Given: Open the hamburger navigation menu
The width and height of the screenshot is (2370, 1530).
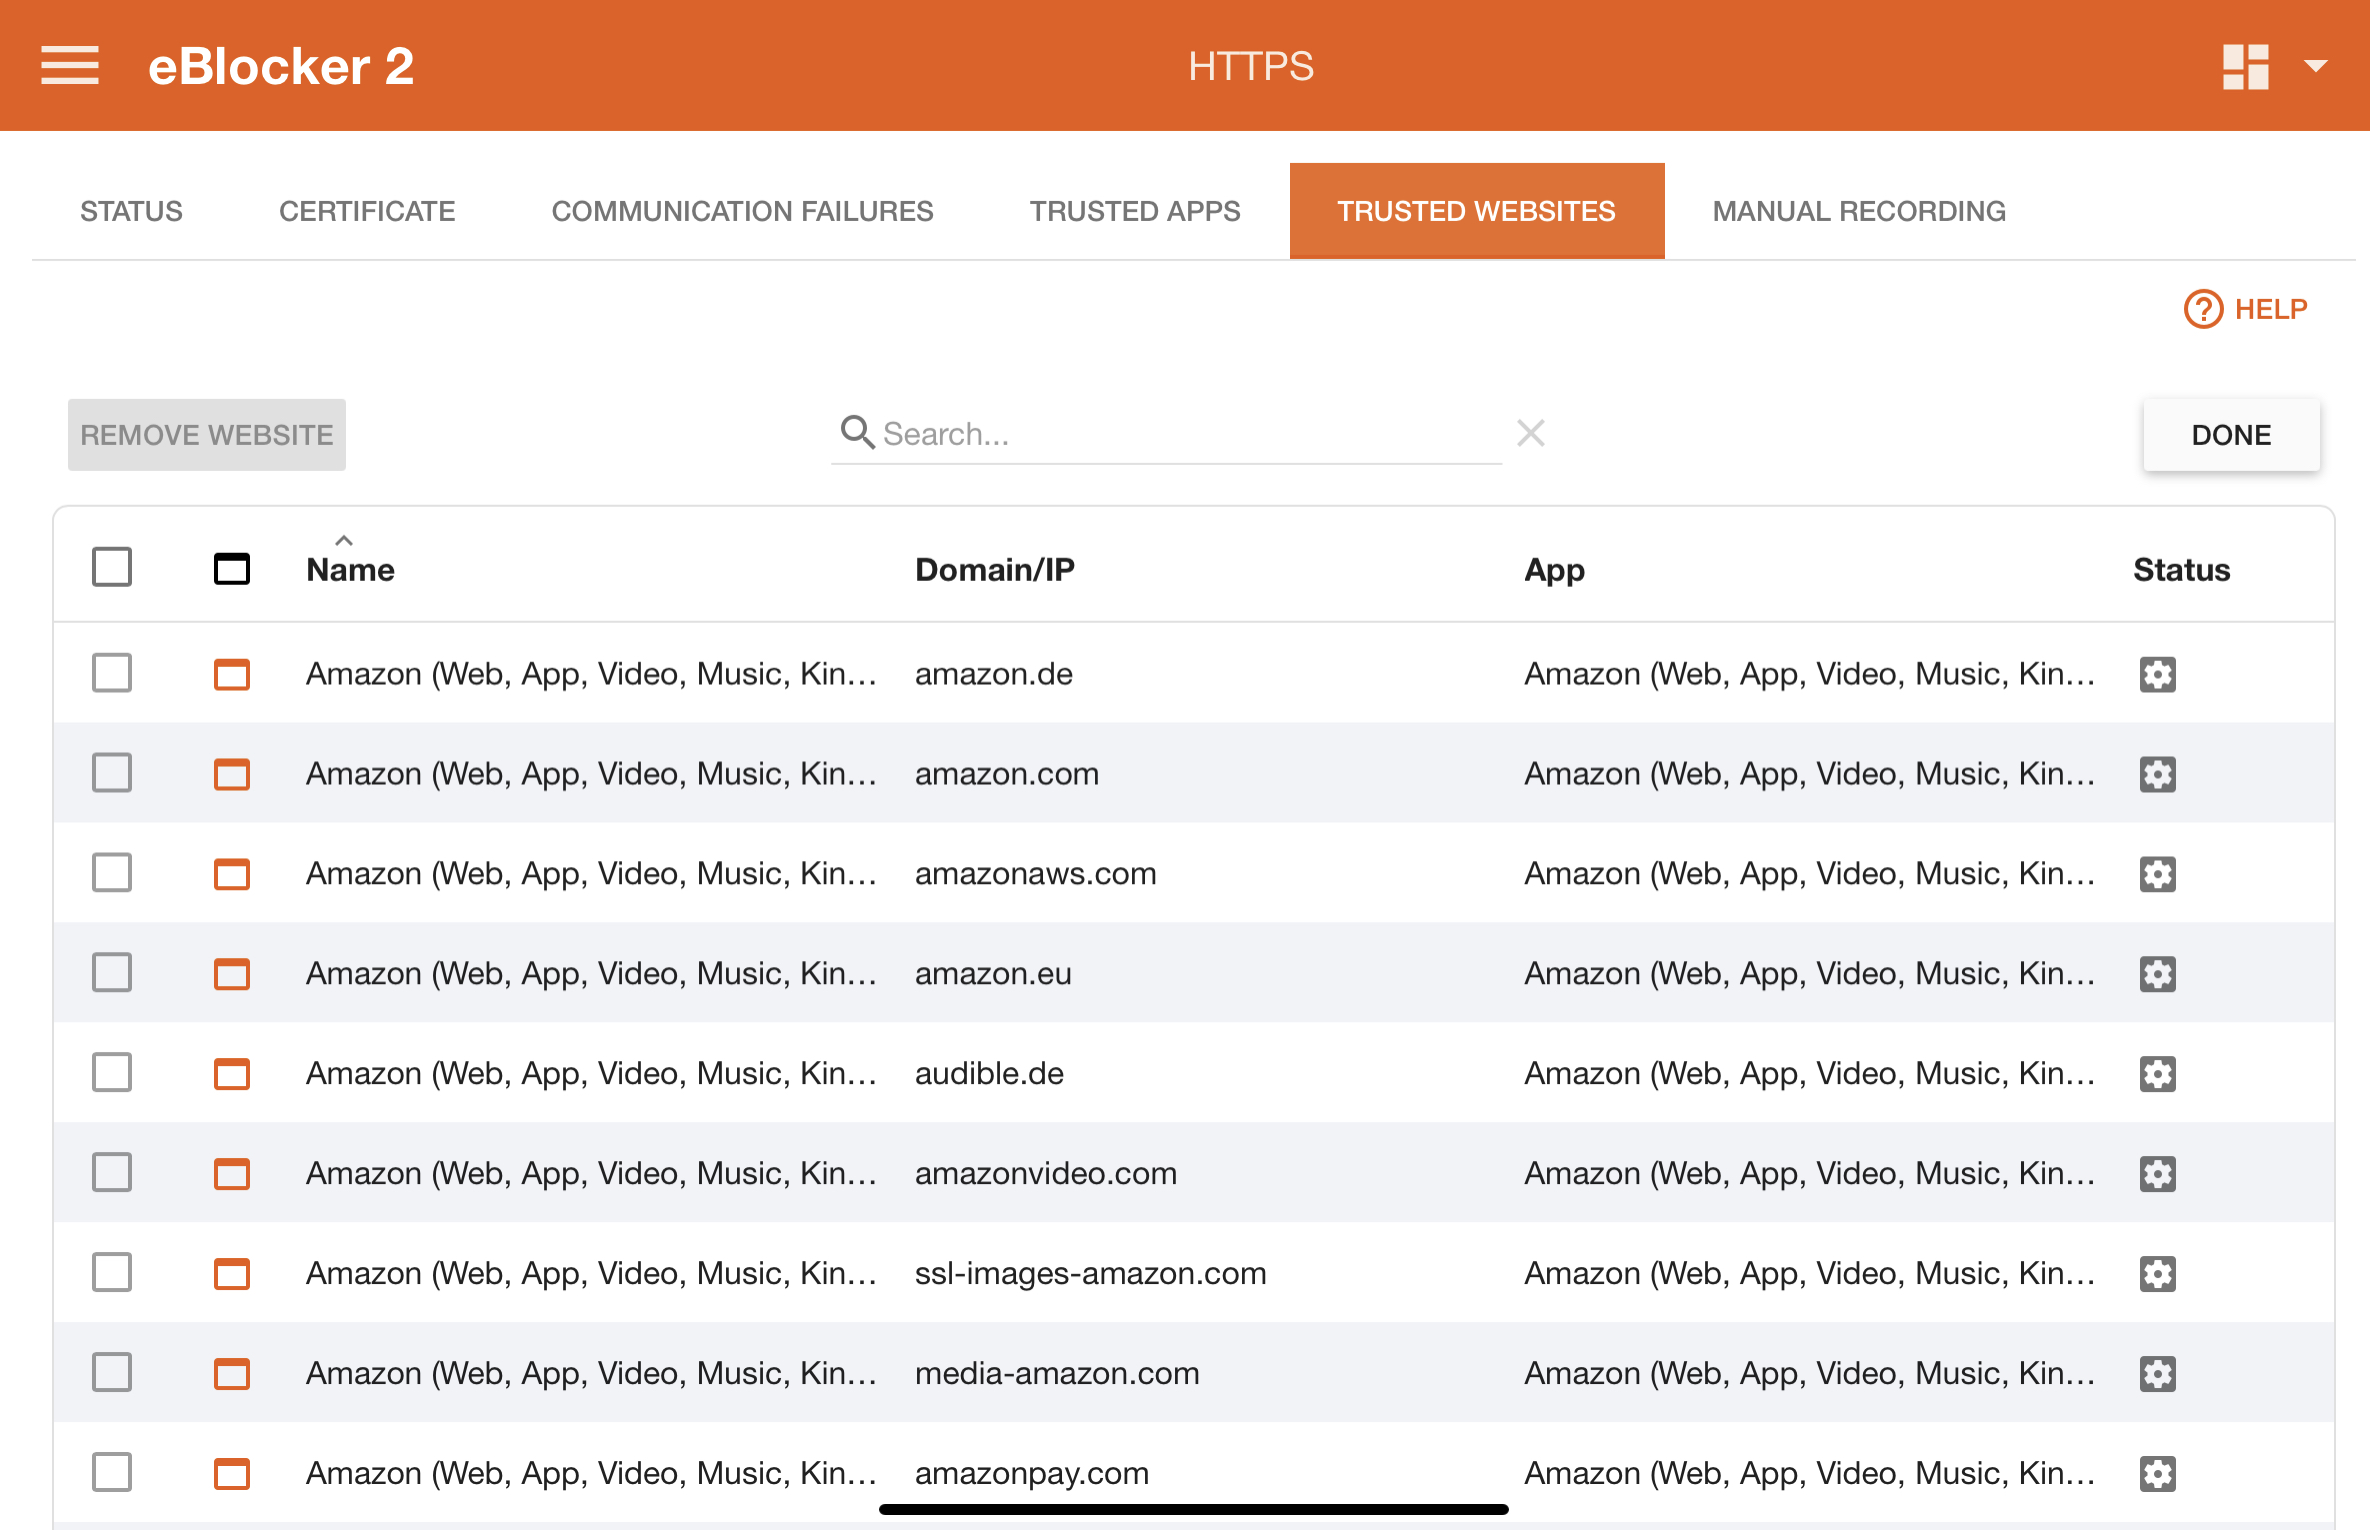Looking at the screenshot, I should 70,66.
